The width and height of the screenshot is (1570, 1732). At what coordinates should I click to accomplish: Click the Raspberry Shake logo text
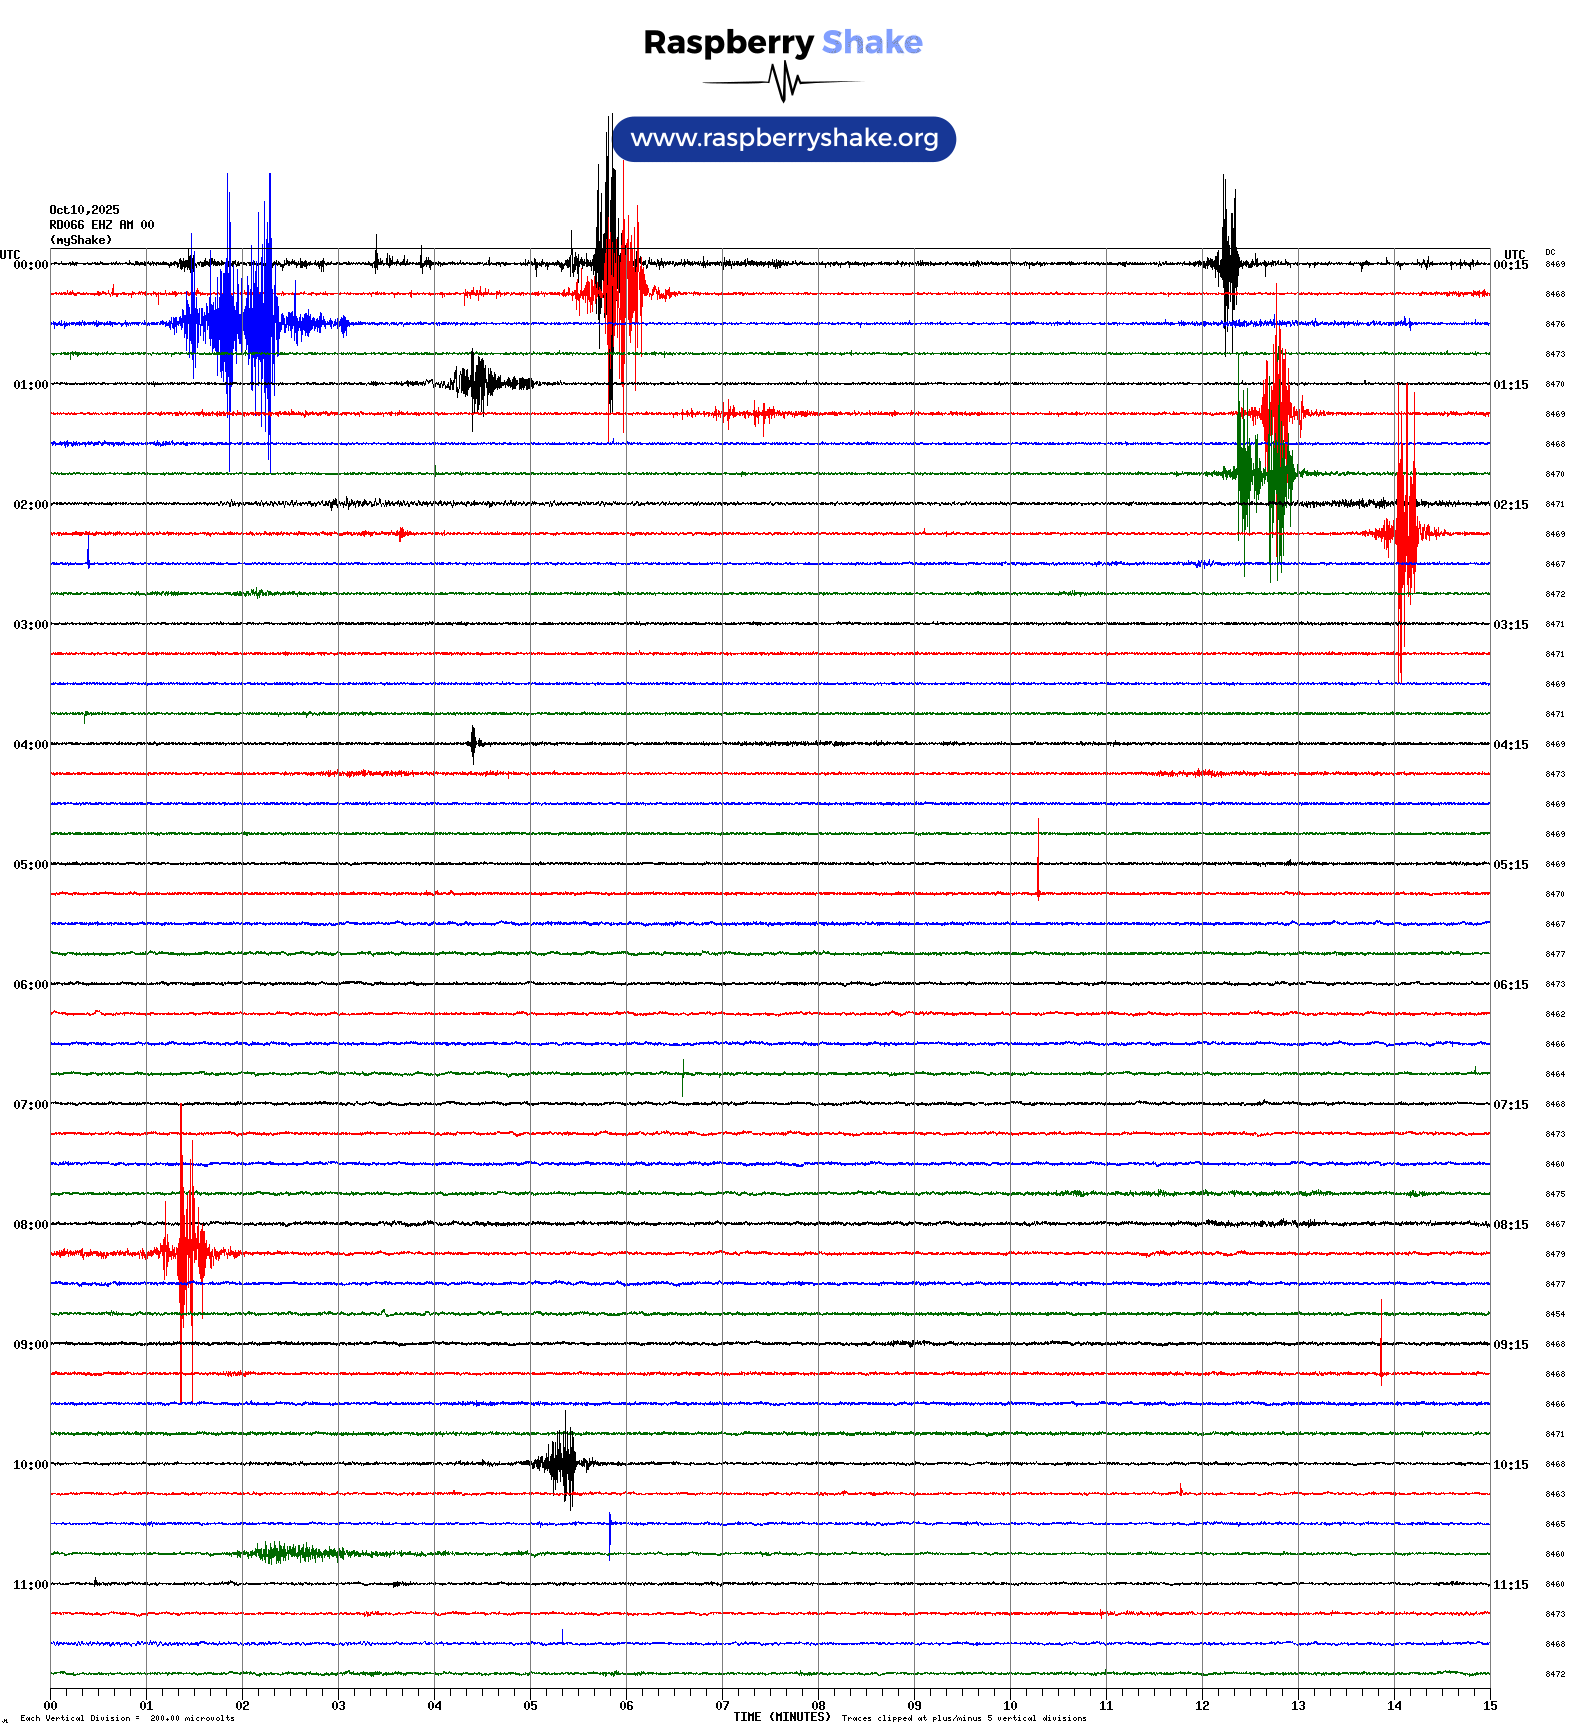tap(782, 42)
